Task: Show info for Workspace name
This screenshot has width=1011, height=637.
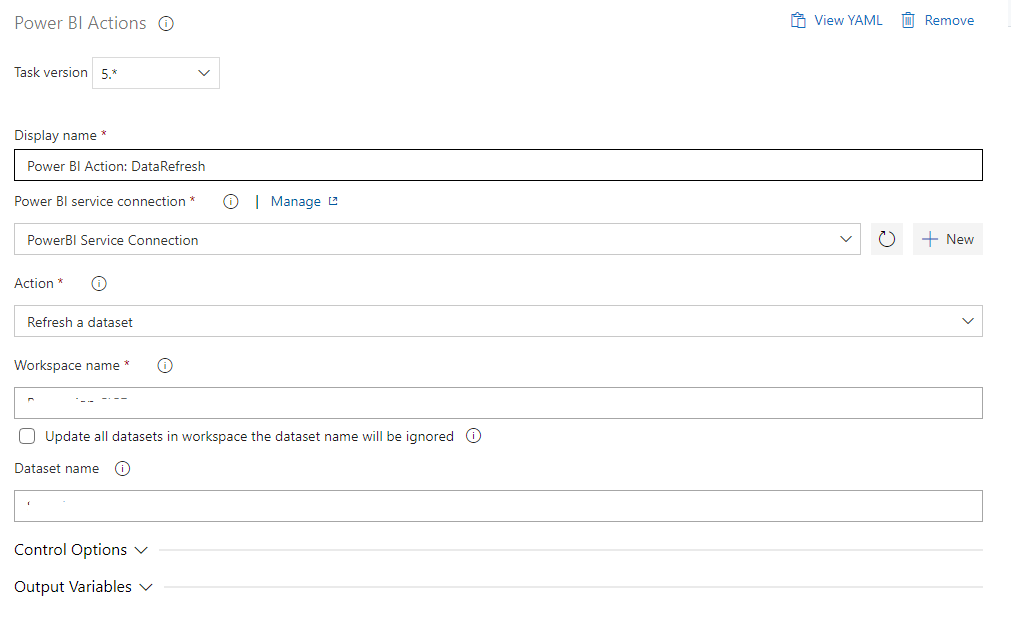Action: click(x=165, y=366)
